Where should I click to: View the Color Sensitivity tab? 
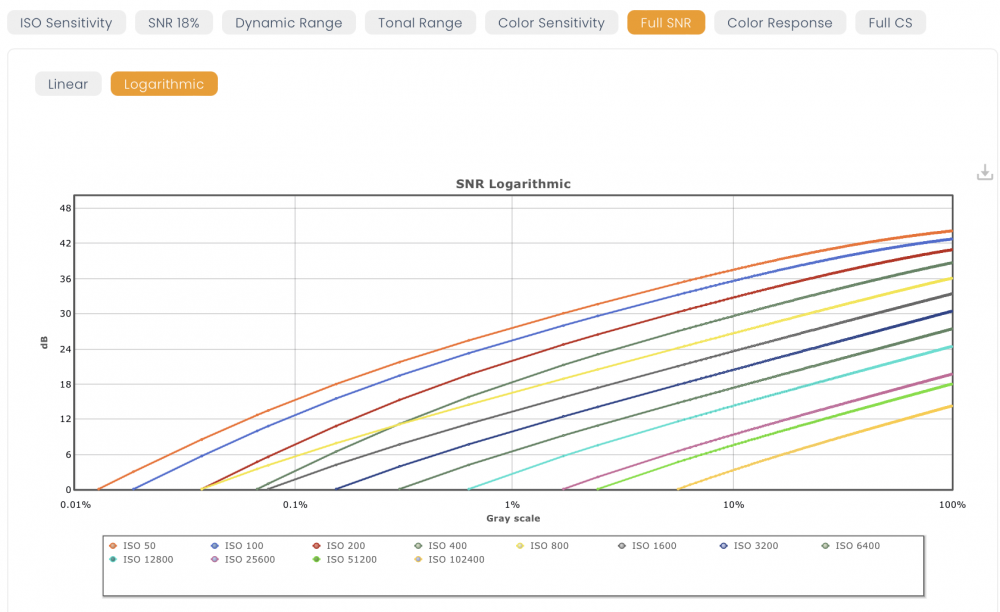(551, 23)
